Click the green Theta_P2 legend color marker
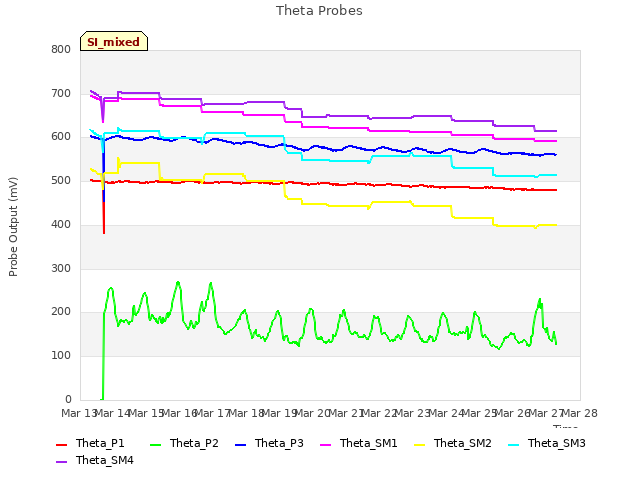640x480 pixels. tap(156, 444)
